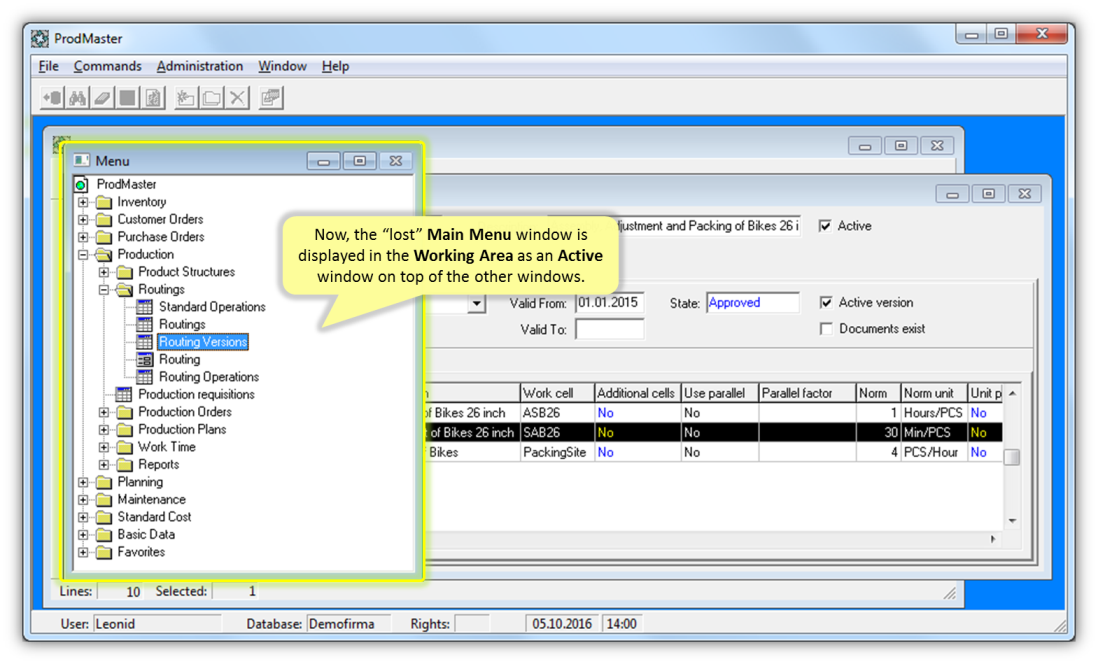Image resolution: width=1098 pixels, height=664 pixels.
Task: Click the Hours/PCS norm unit cell
Action: click(x=934, y=413)
